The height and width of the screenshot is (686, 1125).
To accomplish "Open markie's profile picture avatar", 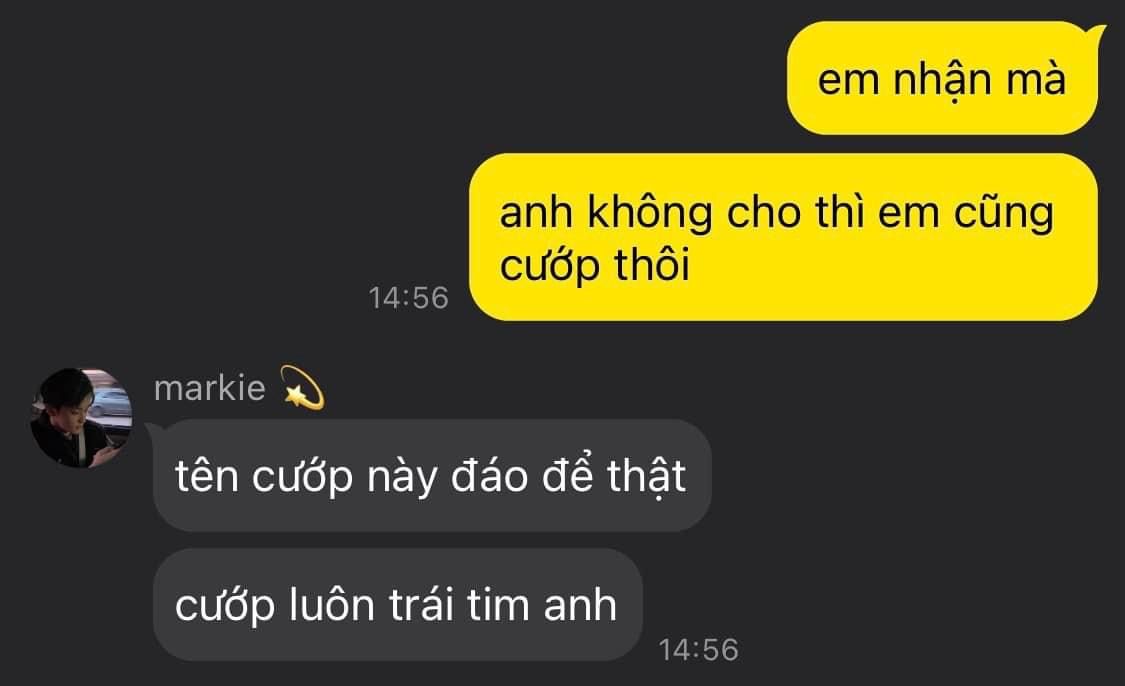I will 81,418.
